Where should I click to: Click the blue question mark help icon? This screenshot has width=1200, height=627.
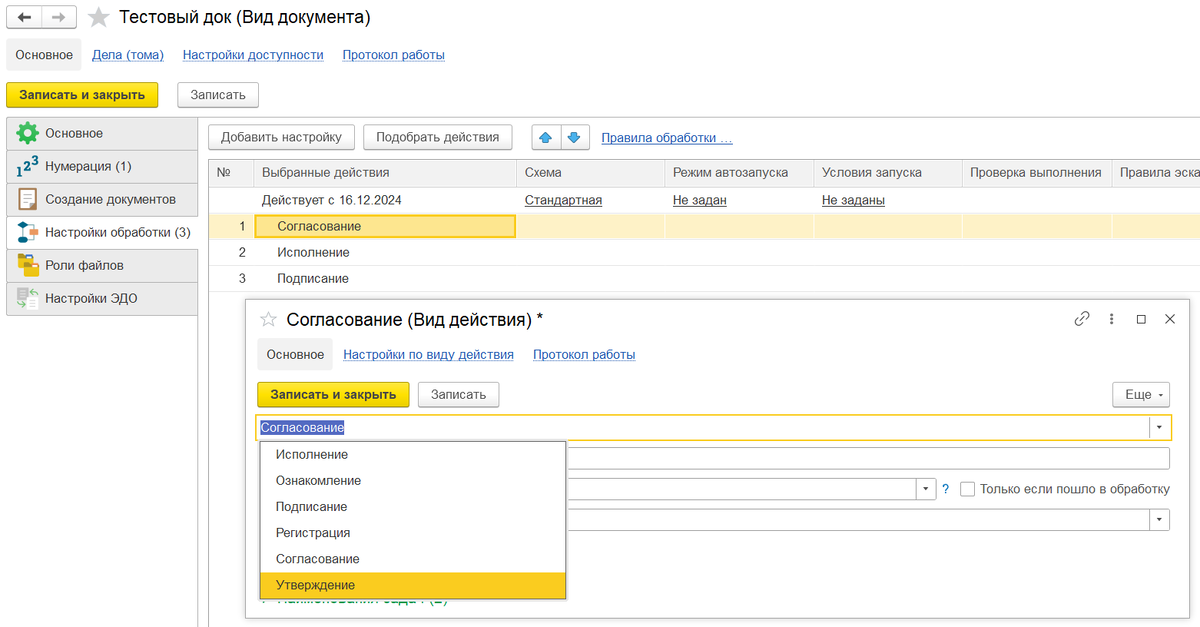pos(945,489)
